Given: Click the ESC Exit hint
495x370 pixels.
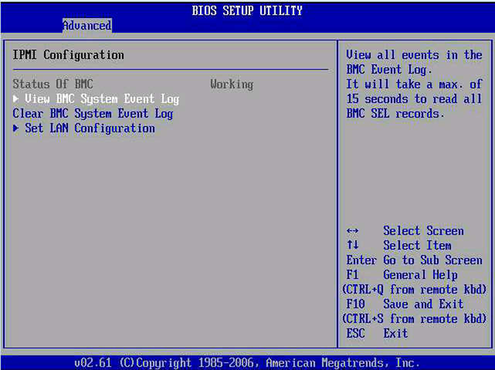Looking at the screenshot, I should [377, 333].
